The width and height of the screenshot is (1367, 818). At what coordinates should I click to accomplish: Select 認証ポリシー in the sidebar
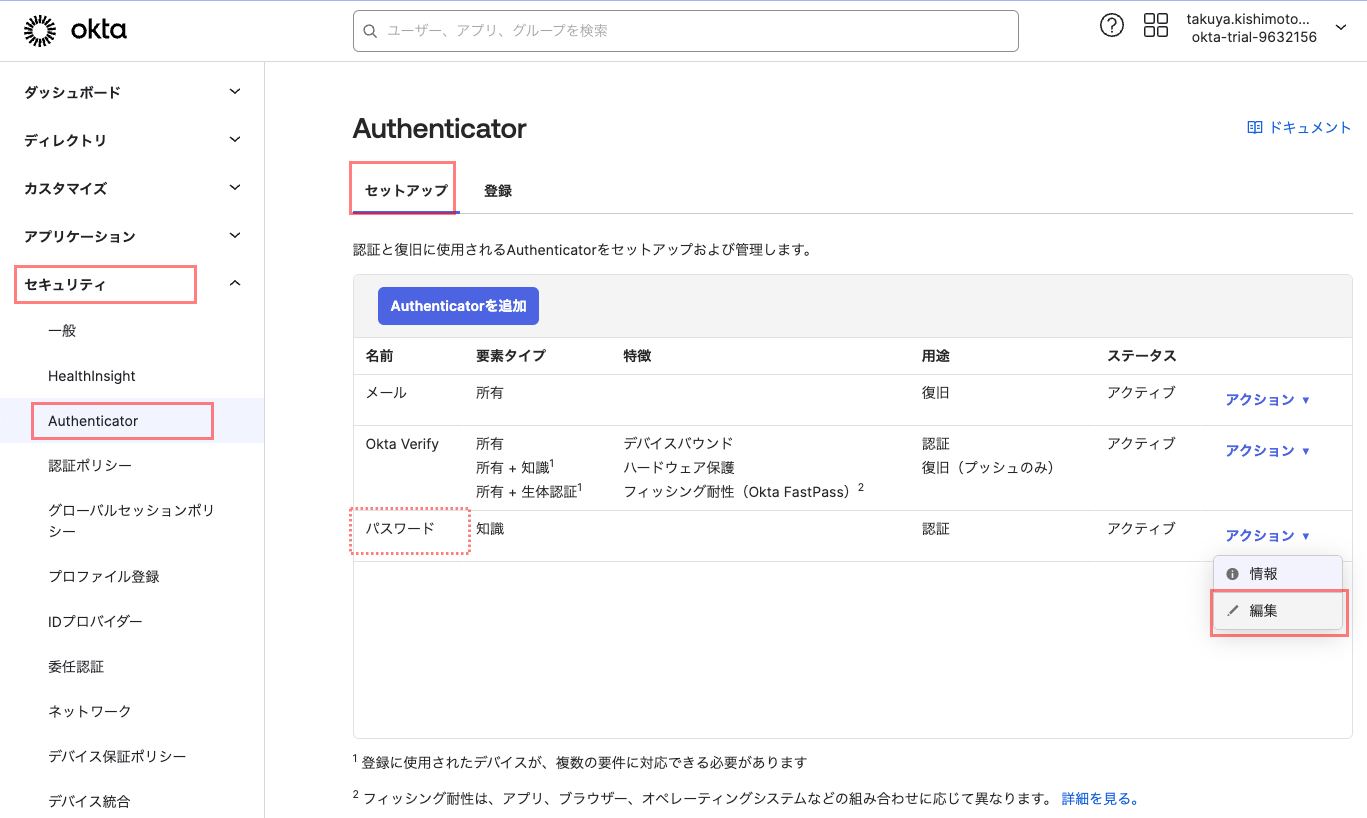click(x=92, y=465)
